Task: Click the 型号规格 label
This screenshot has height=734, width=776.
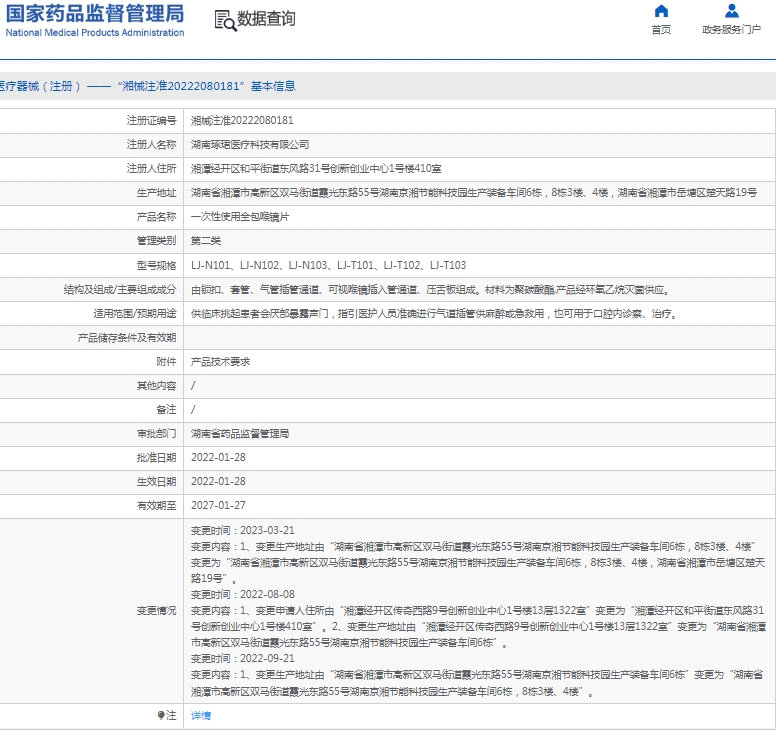Action: coord(156,265)
